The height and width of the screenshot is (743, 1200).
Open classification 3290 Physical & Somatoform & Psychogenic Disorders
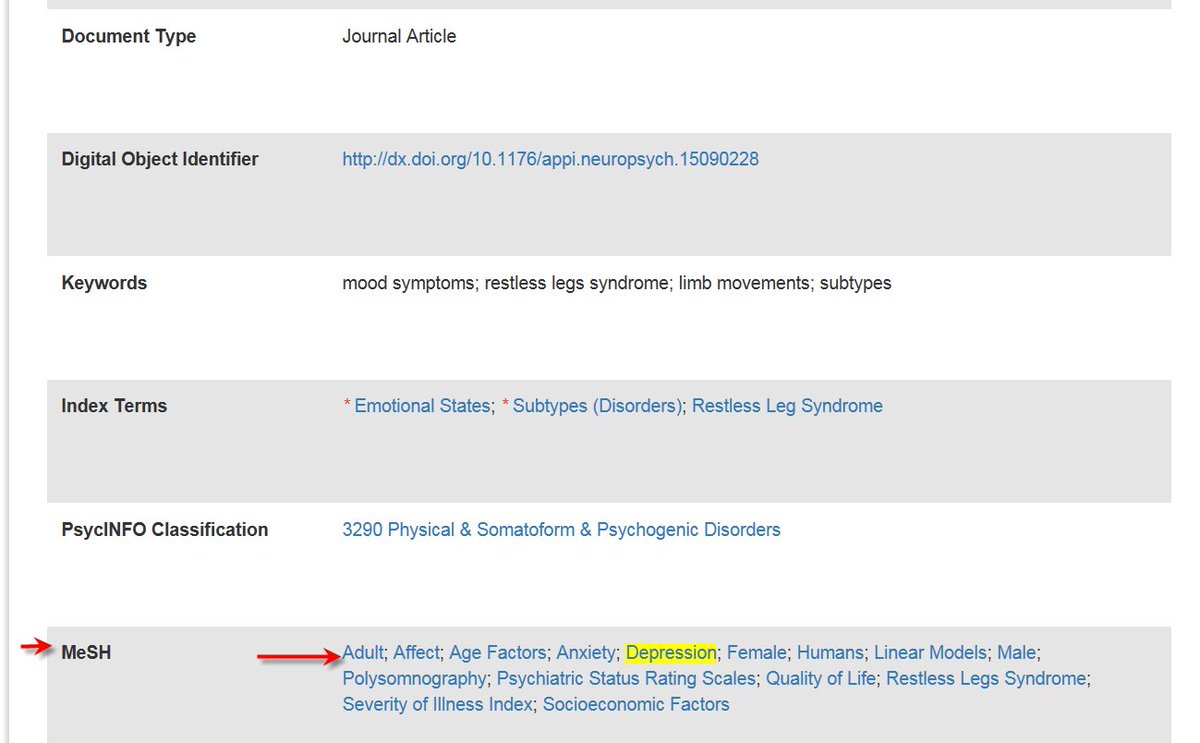[x=560, y=529]
